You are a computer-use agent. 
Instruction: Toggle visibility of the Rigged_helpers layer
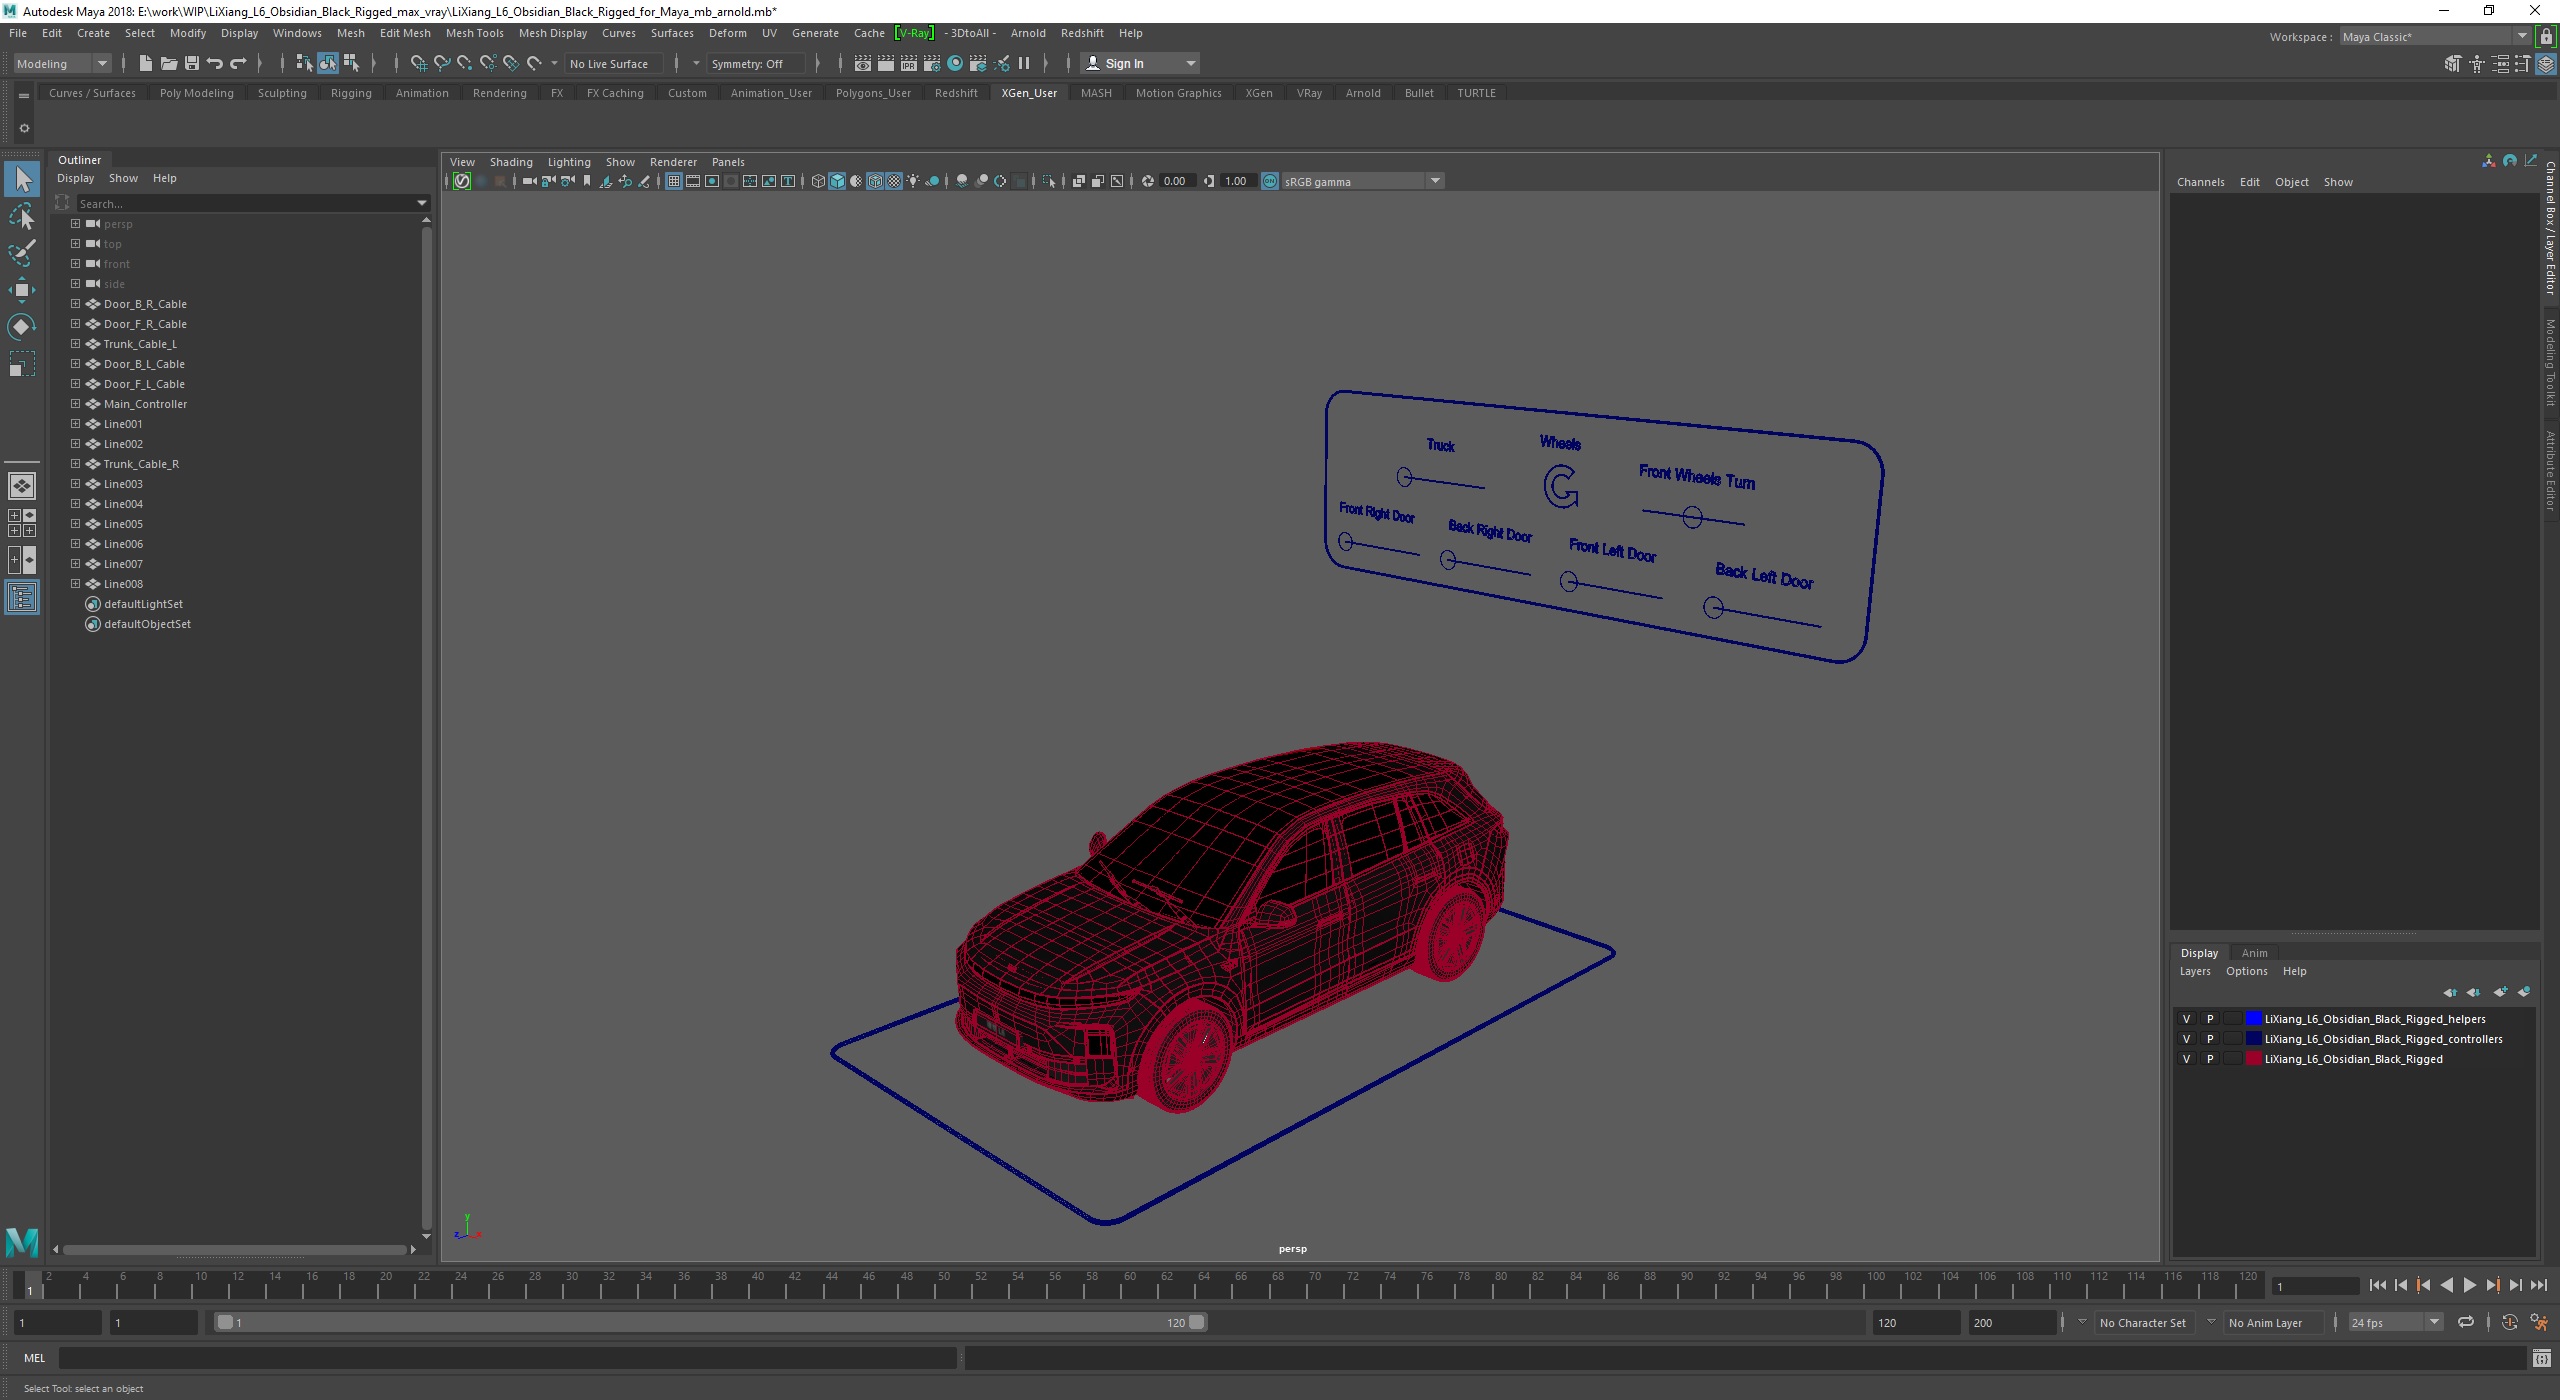(2186, 1019)
